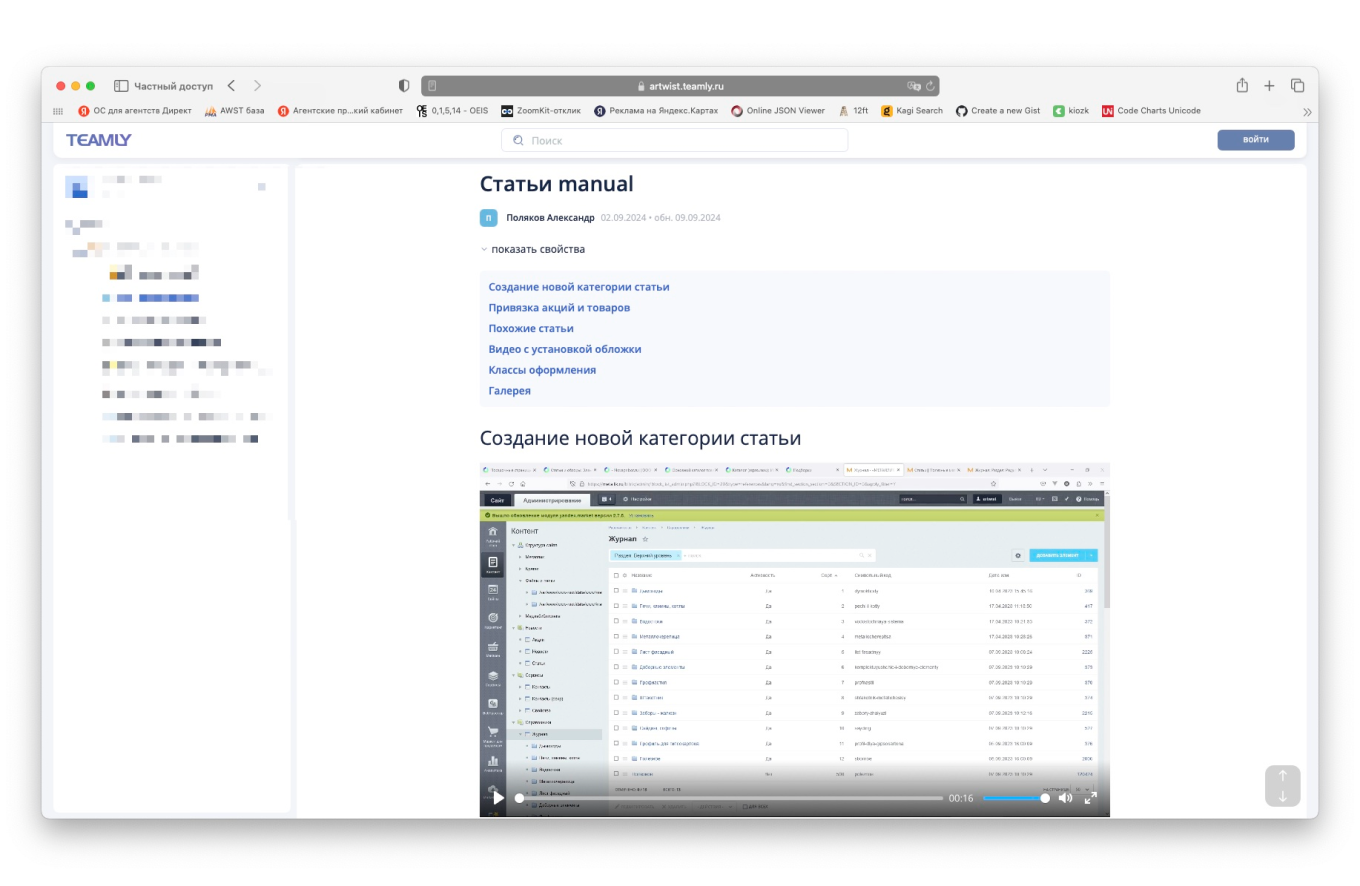Click the 00:16 video duration label
The height and width of the screenshot is (886, 1360).
click(961, 798)
